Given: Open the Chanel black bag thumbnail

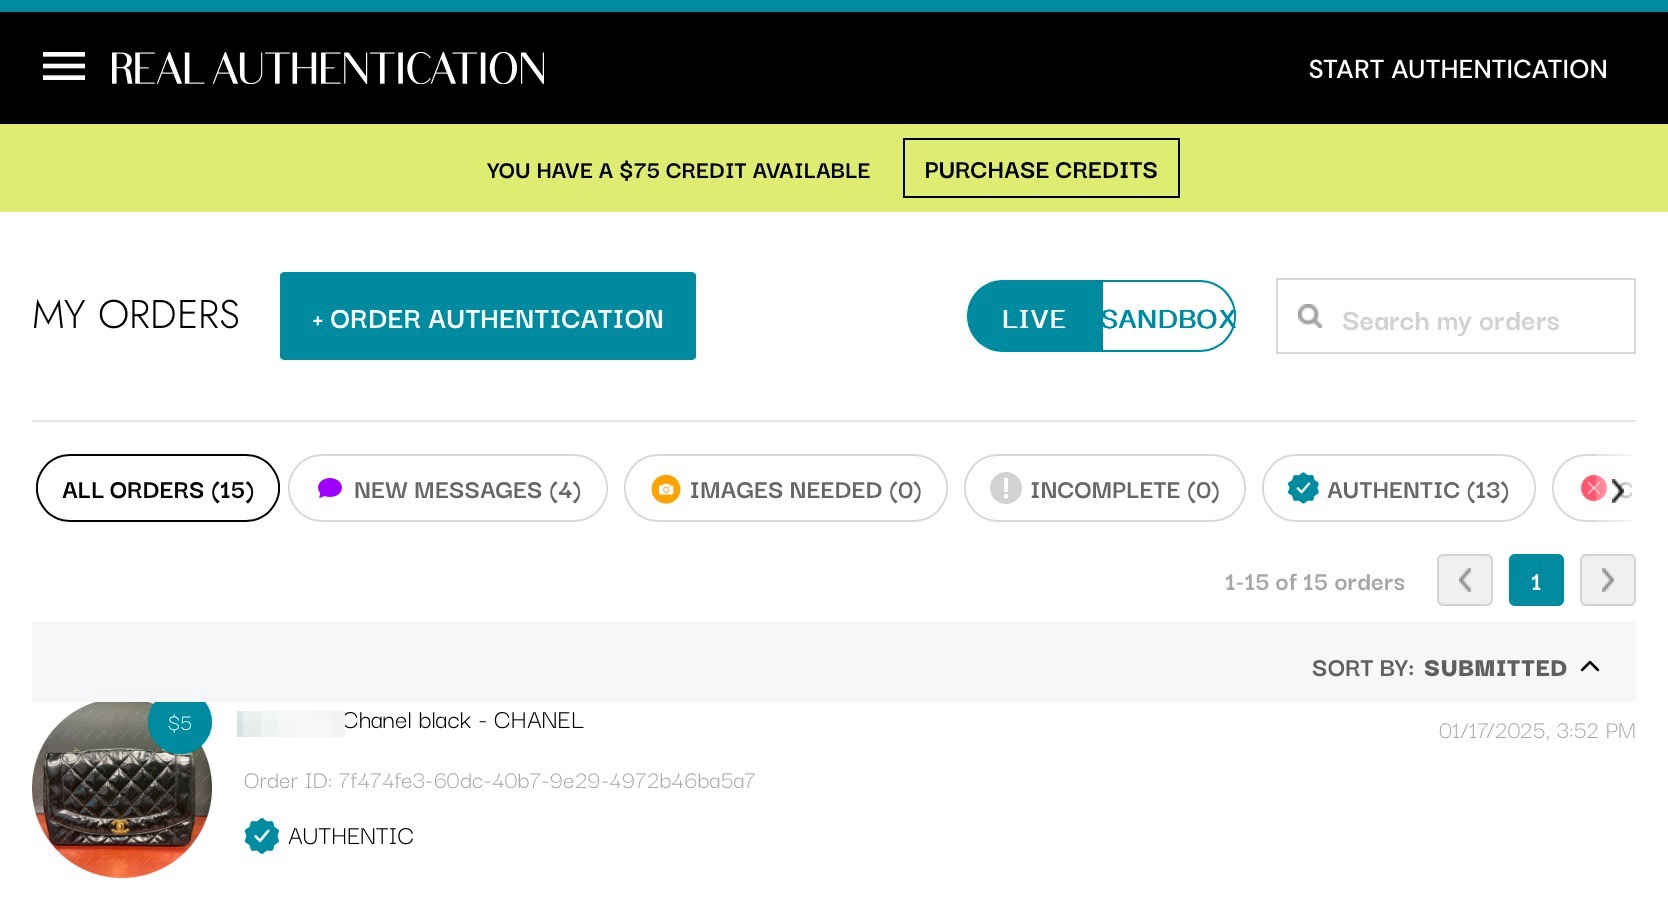Looking at the screenshot, I should click(122, 789).
